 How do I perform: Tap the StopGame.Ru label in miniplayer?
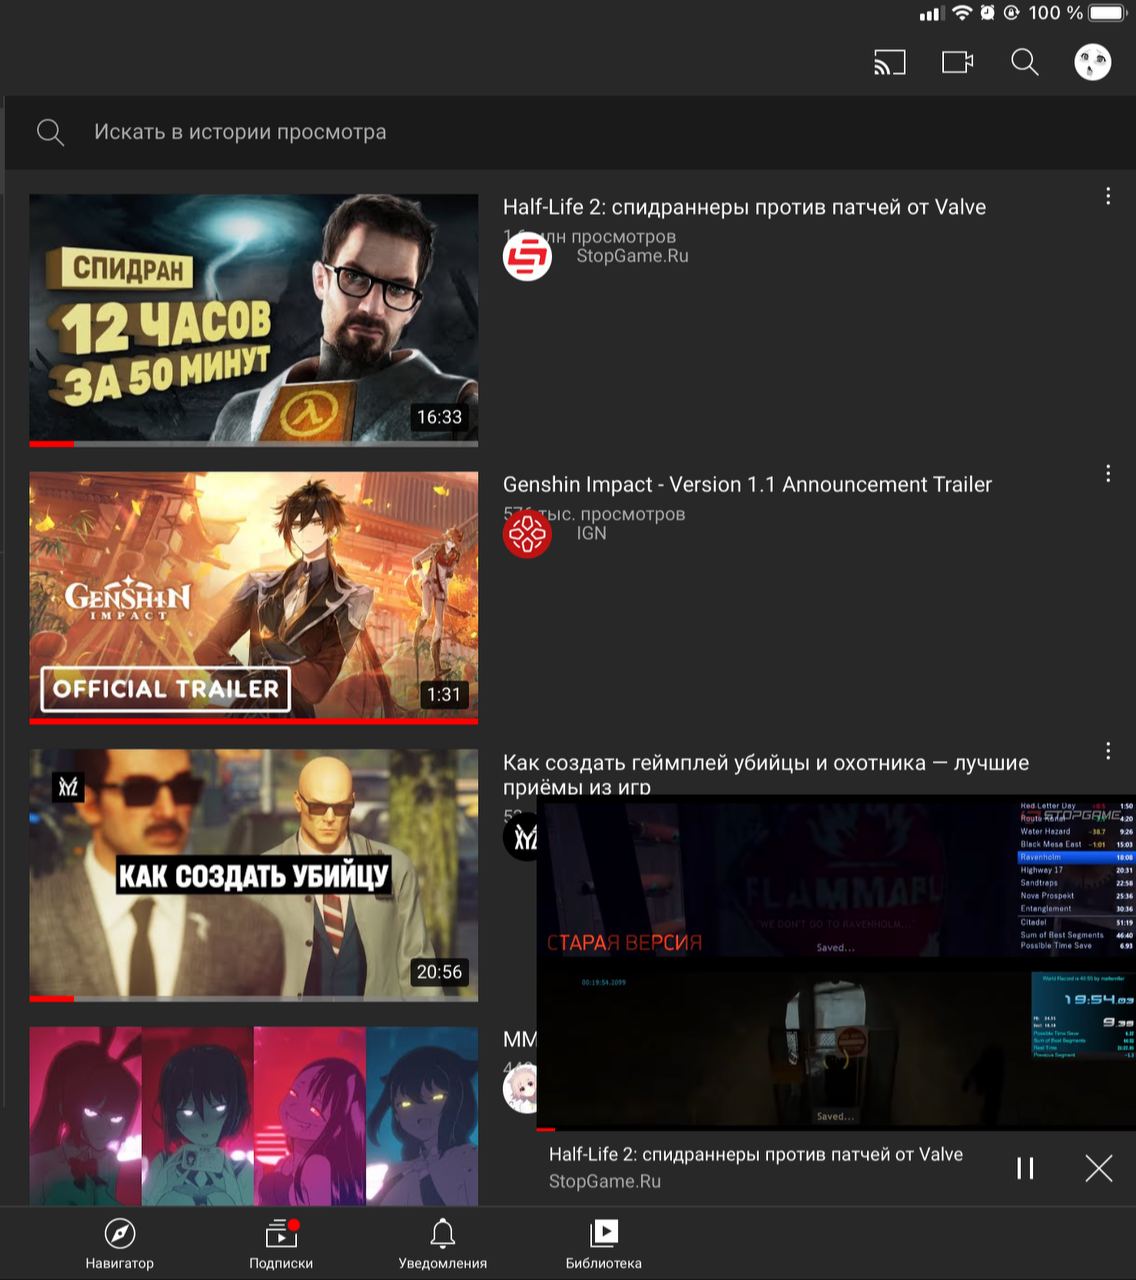pyautogui.click(x=605, y=1181)
